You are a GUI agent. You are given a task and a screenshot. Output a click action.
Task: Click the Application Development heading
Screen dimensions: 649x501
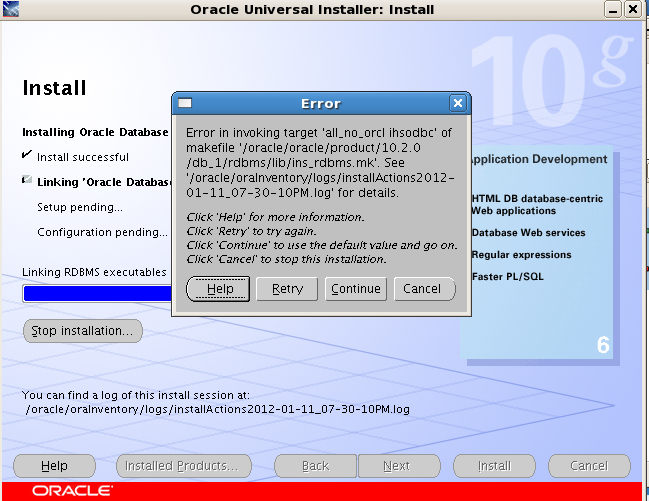point(539,159)
